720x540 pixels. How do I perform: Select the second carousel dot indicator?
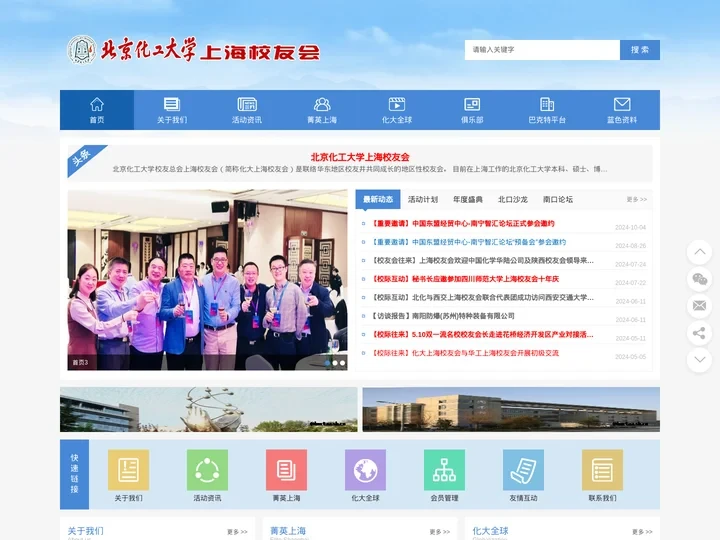pyautogui.click(x=335, y=363)
